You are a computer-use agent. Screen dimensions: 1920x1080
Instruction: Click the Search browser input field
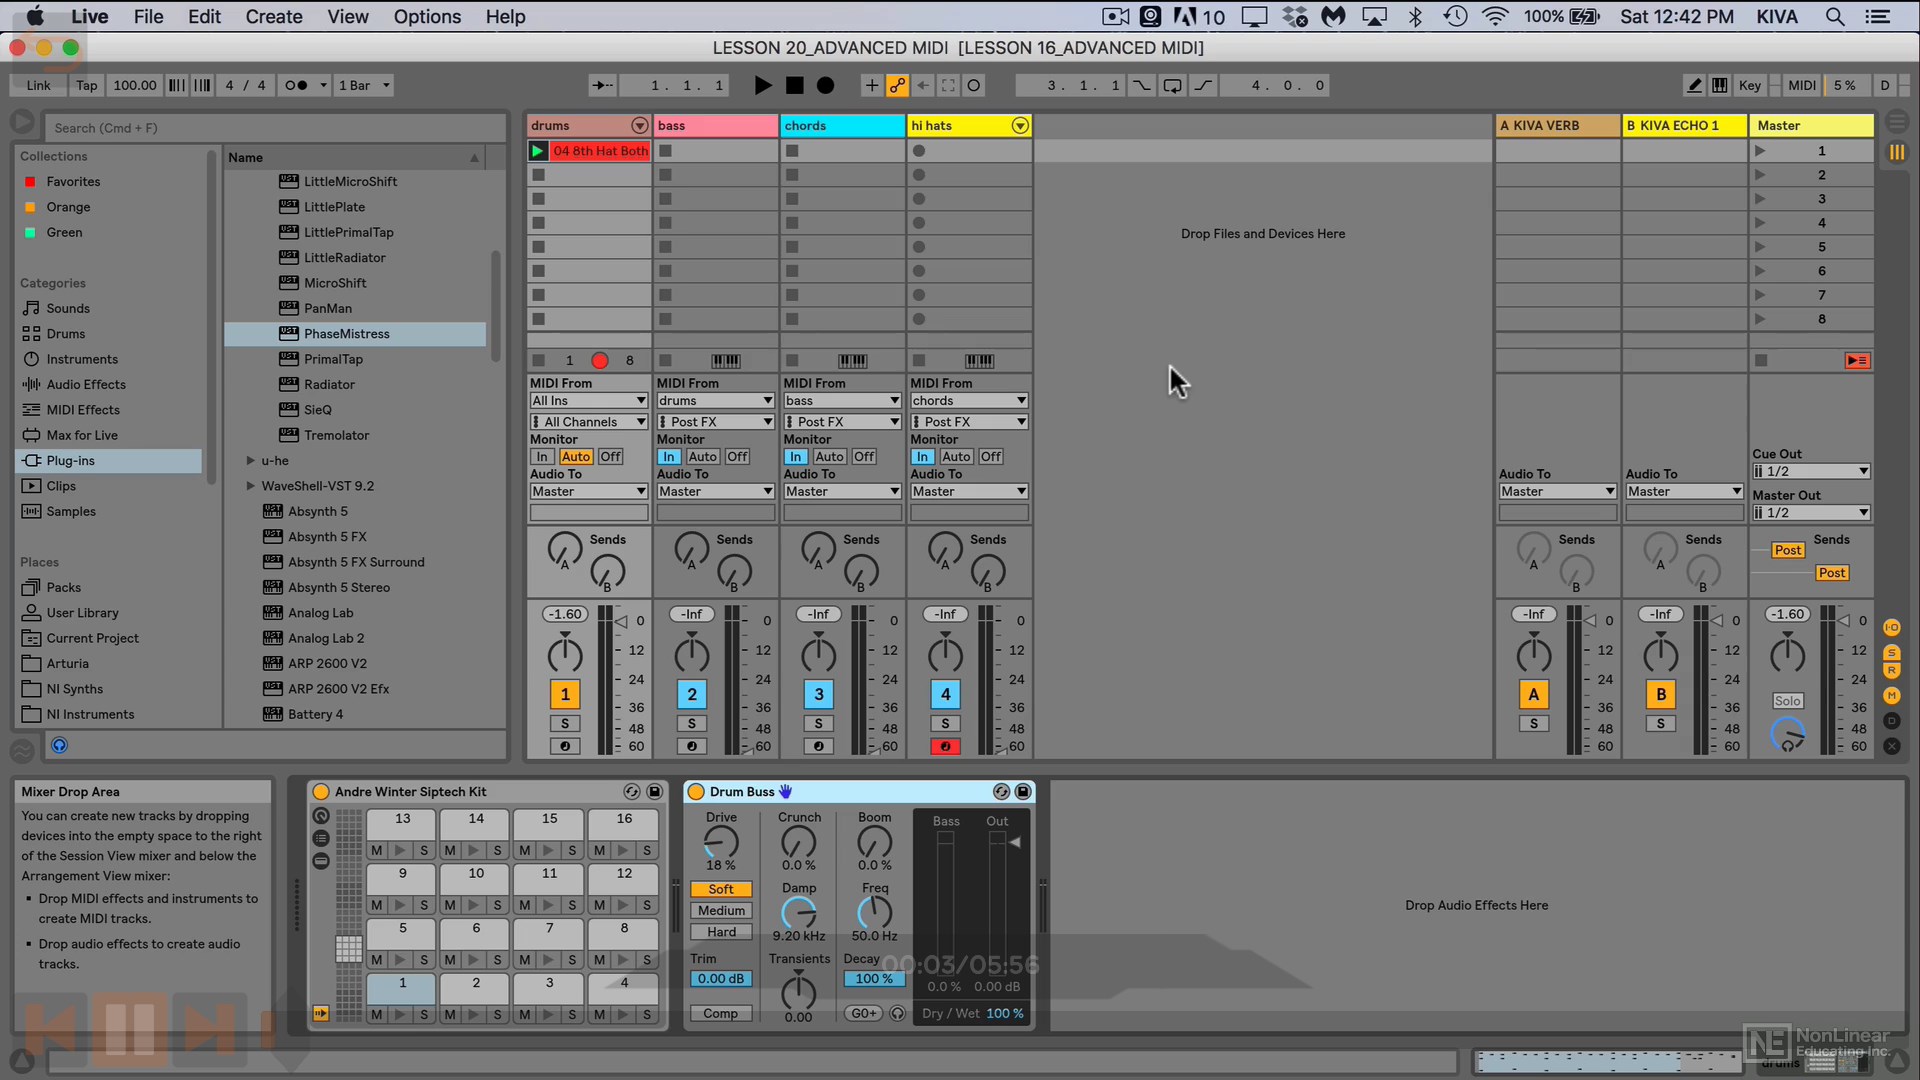pyautogui.click(x=275, y=128)
